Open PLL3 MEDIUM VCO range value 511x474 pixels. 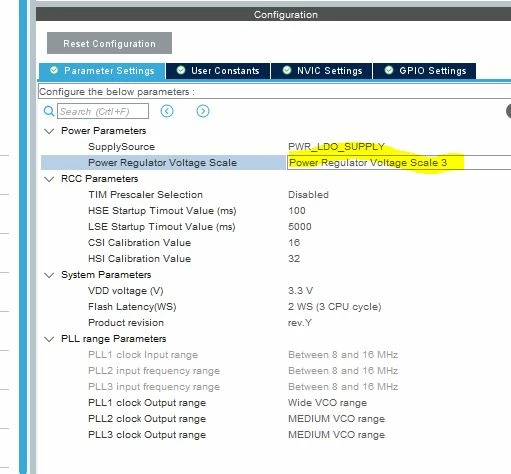tap(336, 435)
